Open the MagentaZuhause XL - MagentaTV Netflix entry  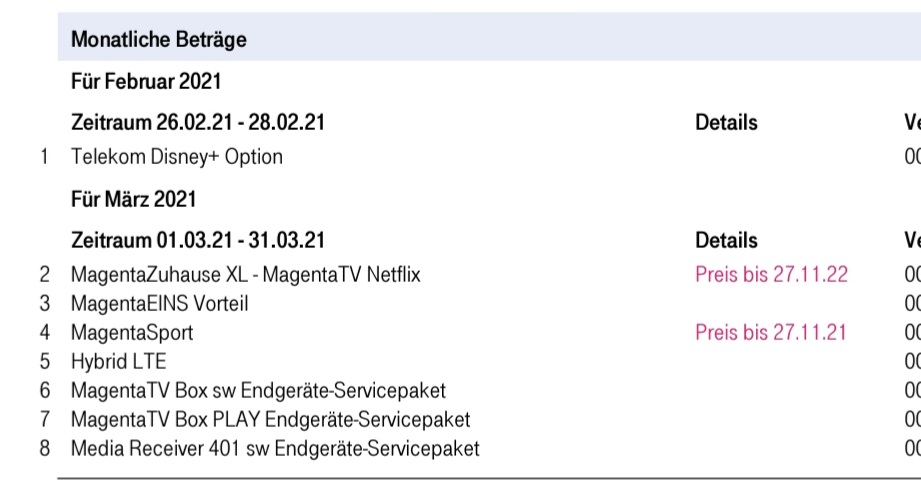coord(246,274)
